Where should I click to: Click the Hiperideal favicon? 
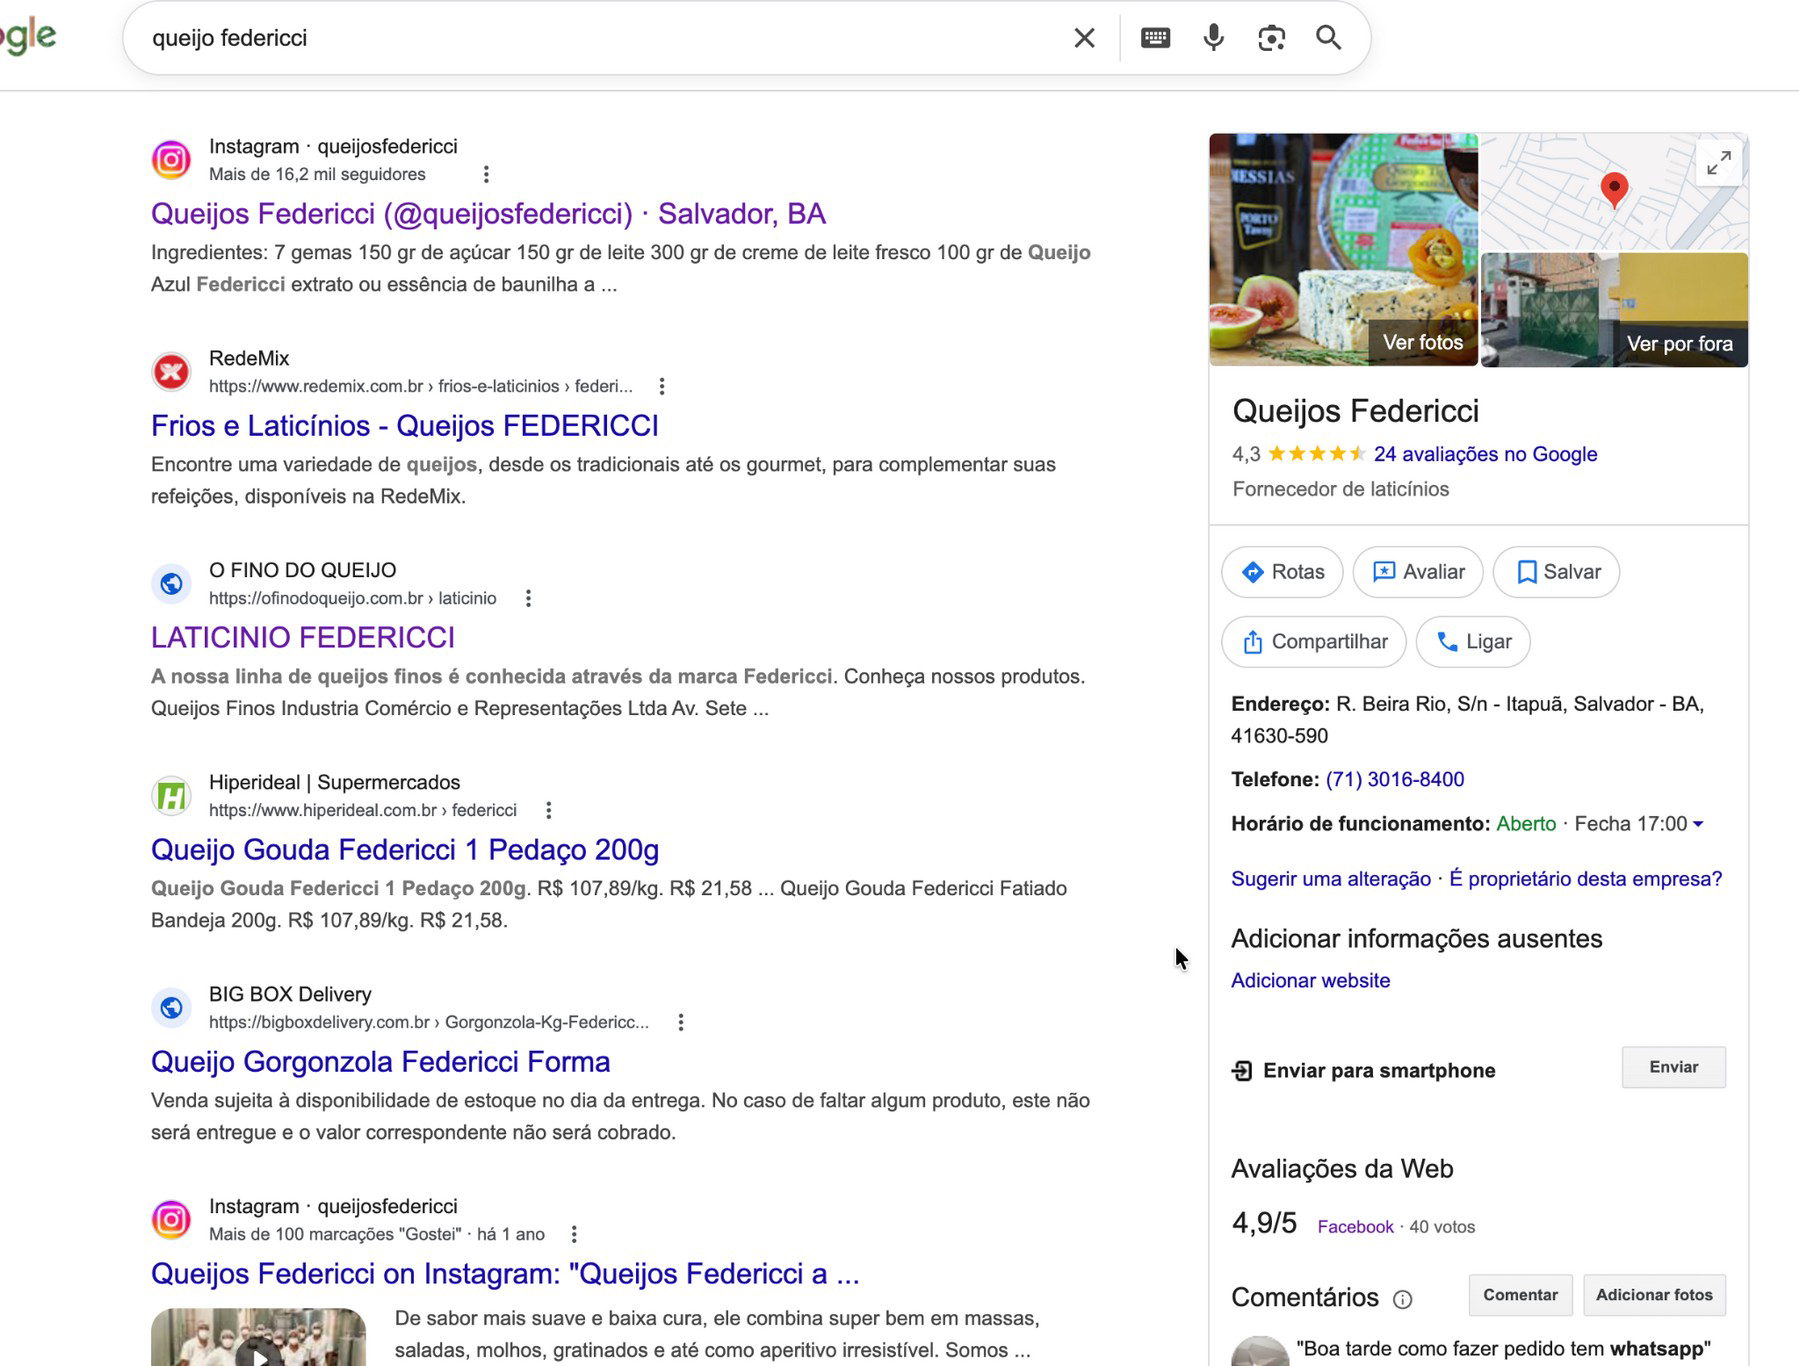171,796
